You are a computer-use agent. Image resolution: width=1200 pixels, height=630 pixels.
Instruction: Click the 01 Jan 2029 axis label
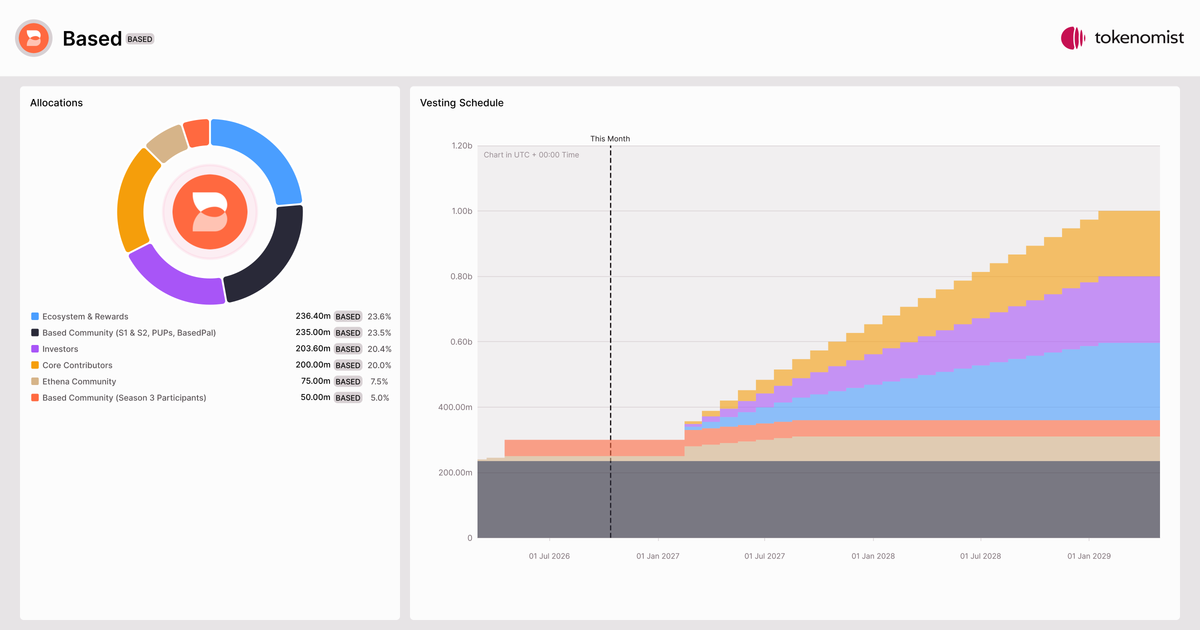point(1089,555)
